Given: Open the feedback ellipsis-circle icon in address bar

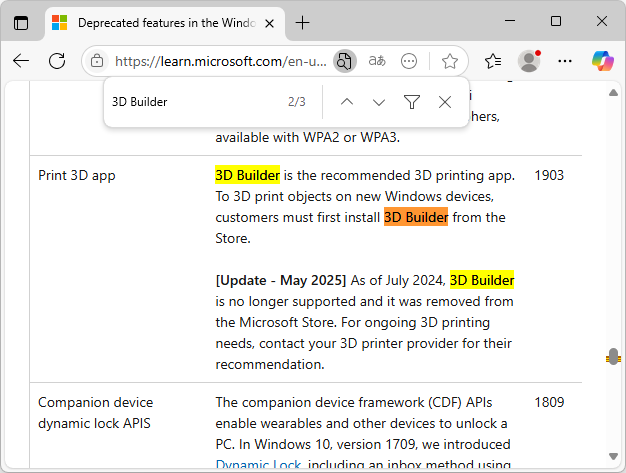Looking at the screenshot, I should pos(409,61).
